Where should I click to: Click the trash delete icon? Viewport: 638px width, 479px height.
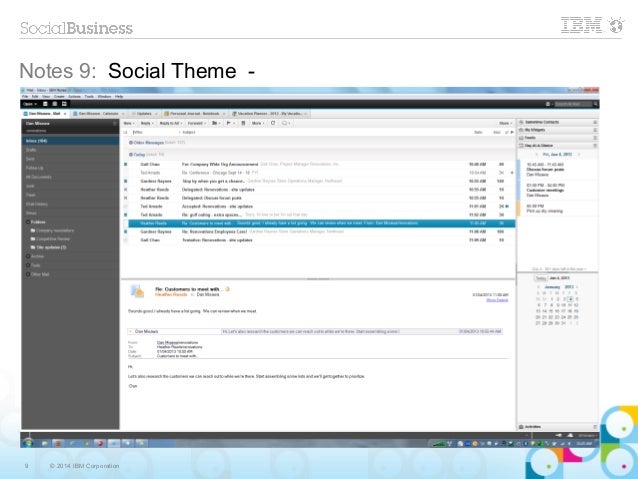point(243,123)
